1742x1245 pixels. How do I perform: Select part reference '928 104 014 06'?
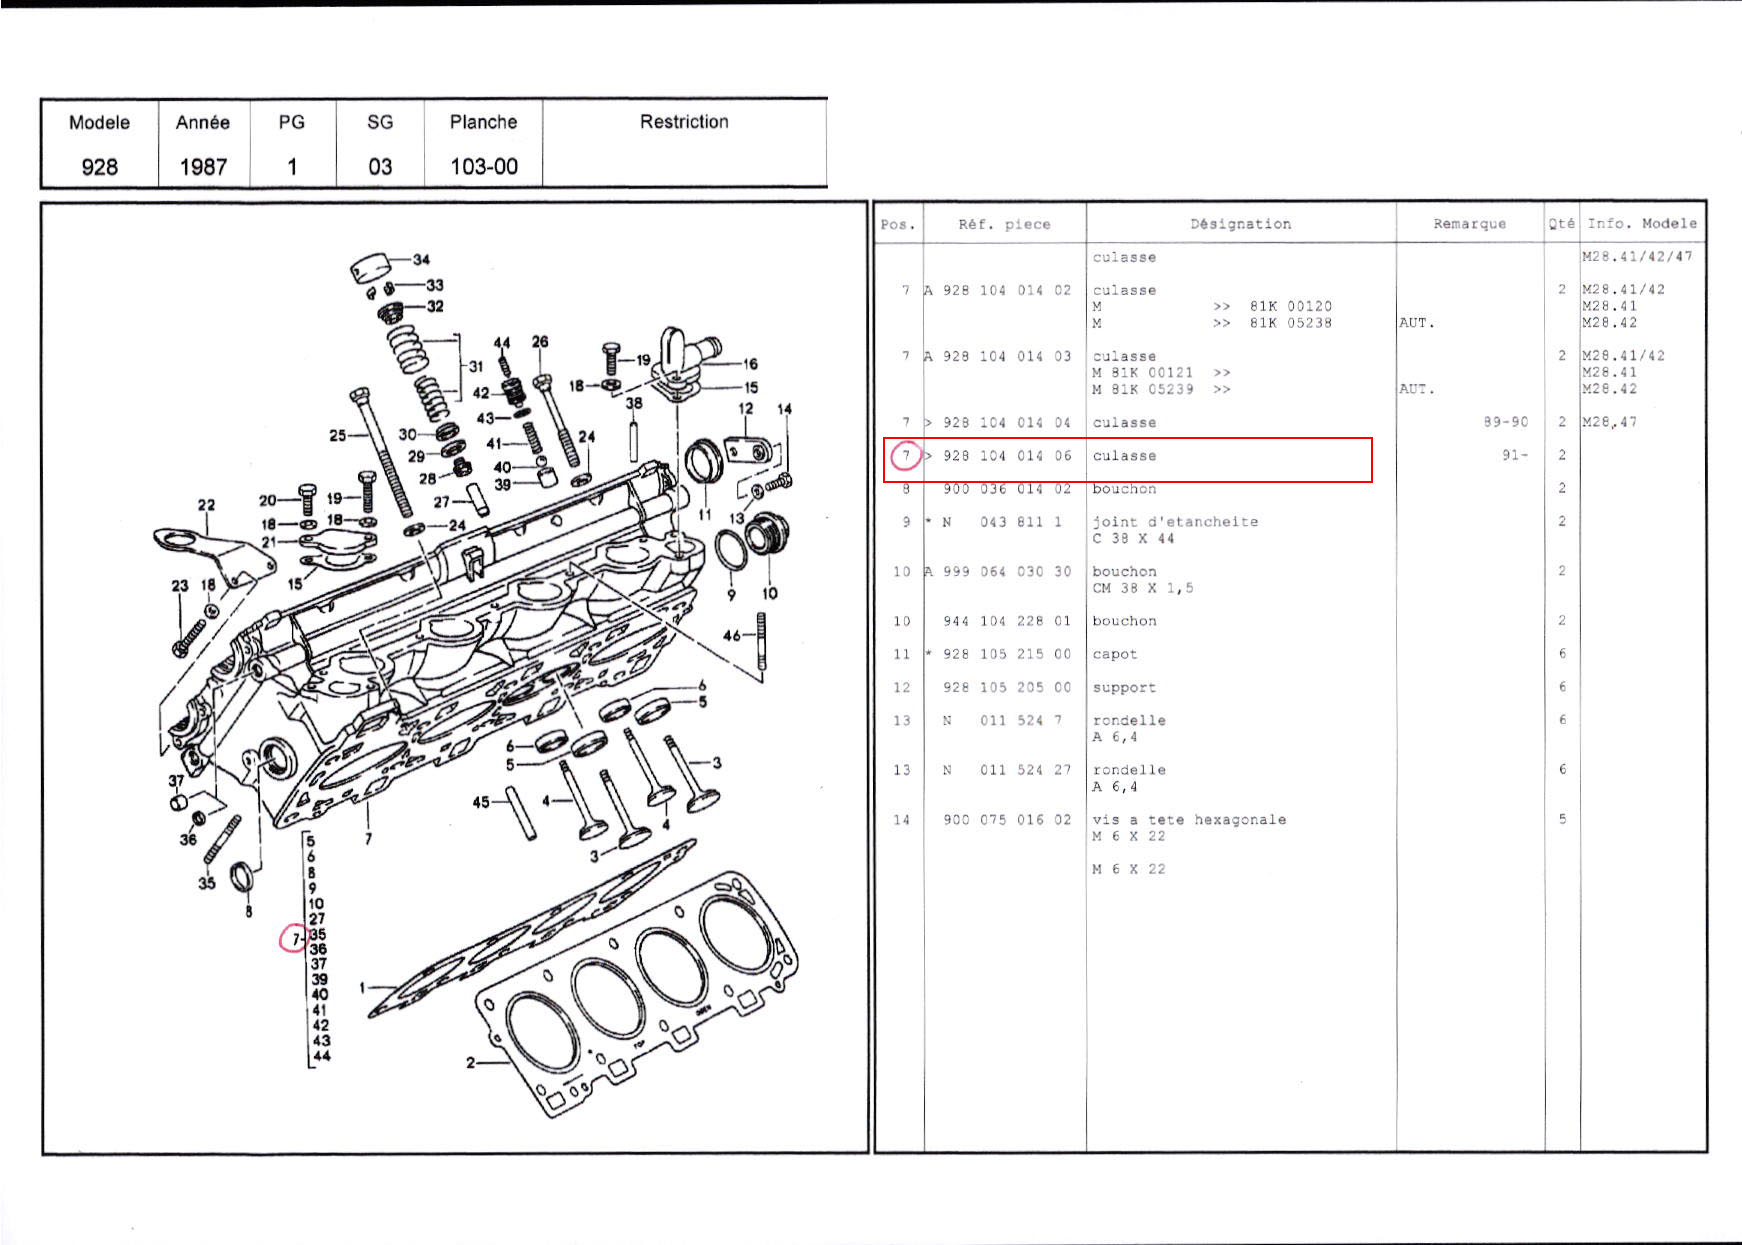[1006, 455]
